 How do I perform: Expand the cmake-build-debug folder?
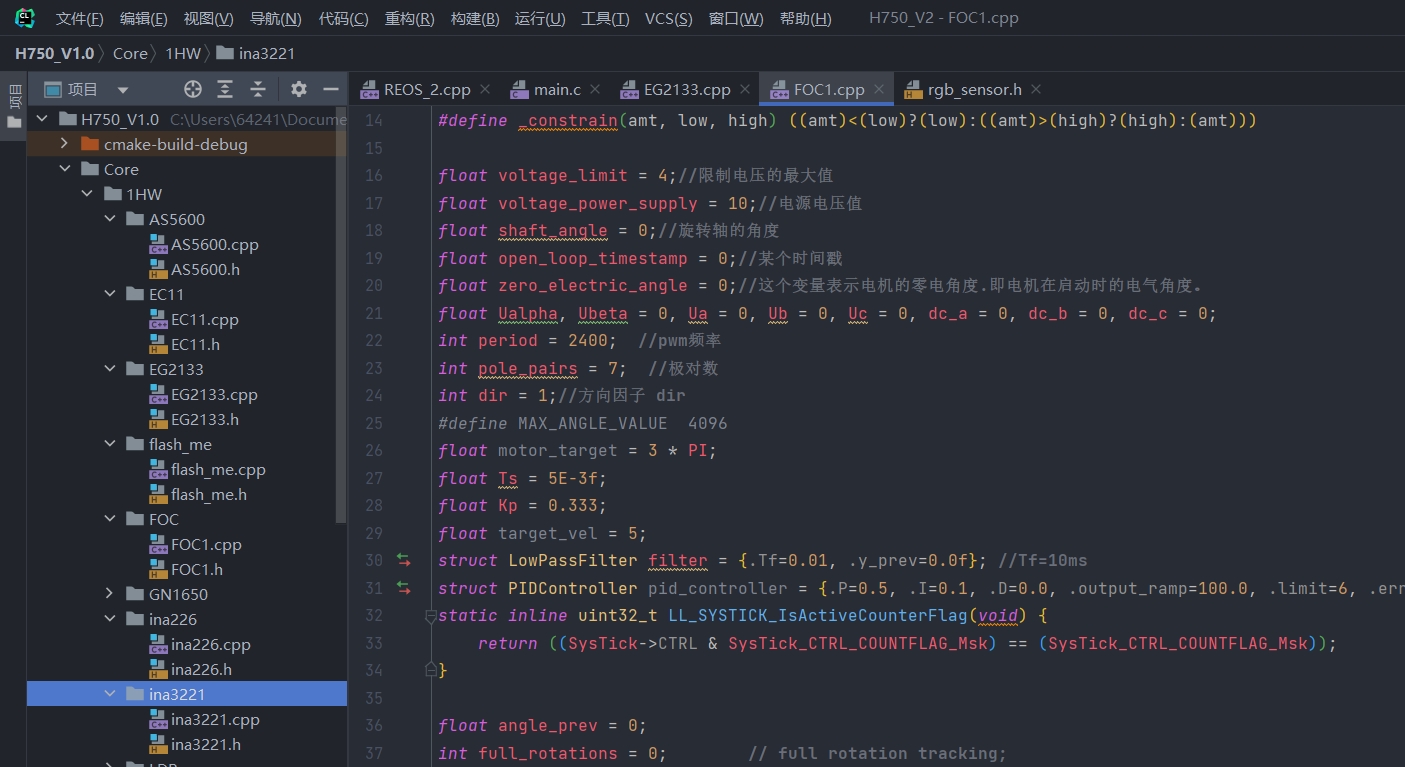coord(64,144)
